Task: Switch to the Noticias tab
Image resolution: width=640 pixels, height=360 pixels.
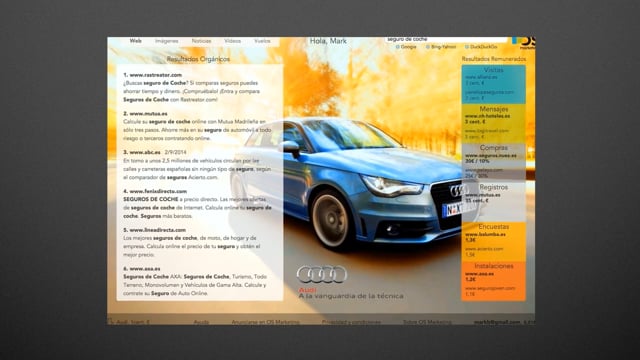Action: [x=201, y=41]
